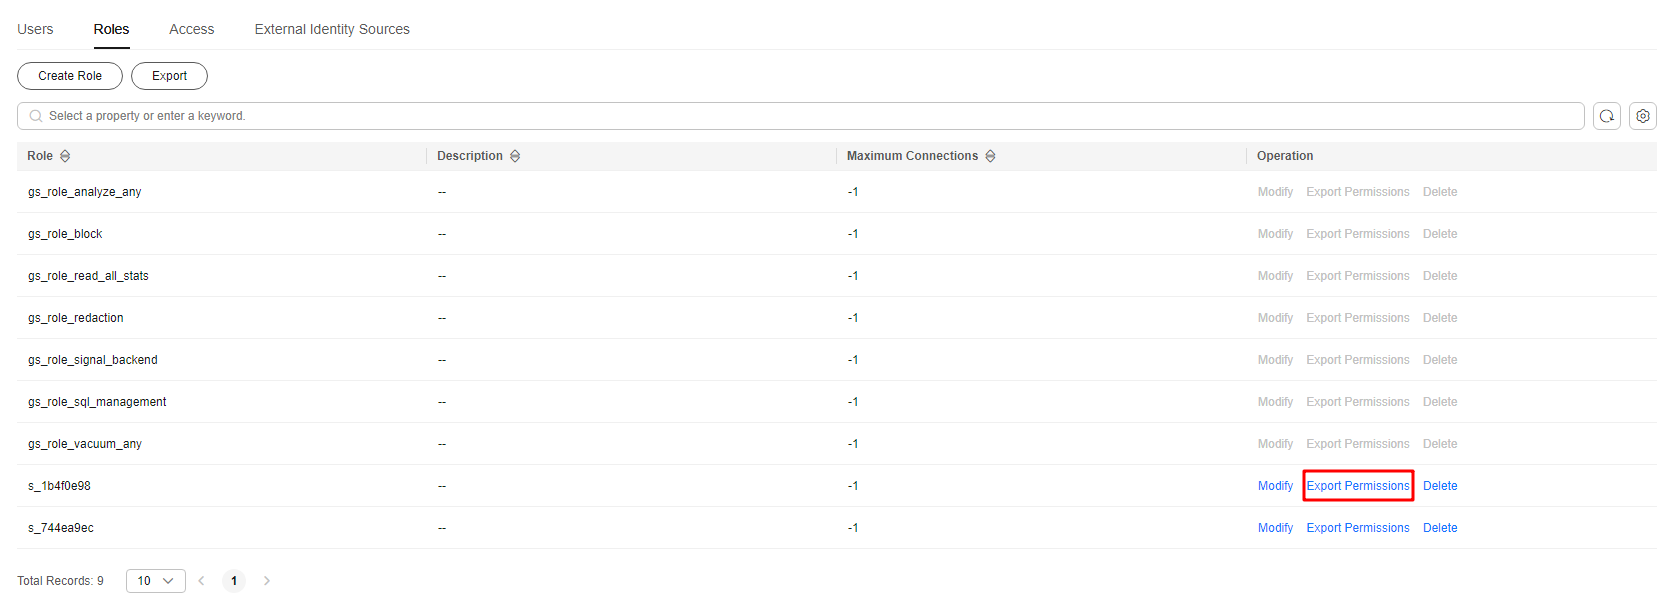Click the magnifier icon in the search field

[x=36, y=116]
